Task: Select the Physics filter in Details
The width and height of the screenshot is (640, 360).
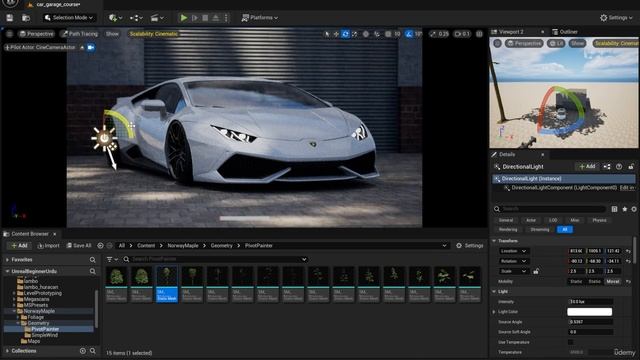Action: tap(599, 220)
